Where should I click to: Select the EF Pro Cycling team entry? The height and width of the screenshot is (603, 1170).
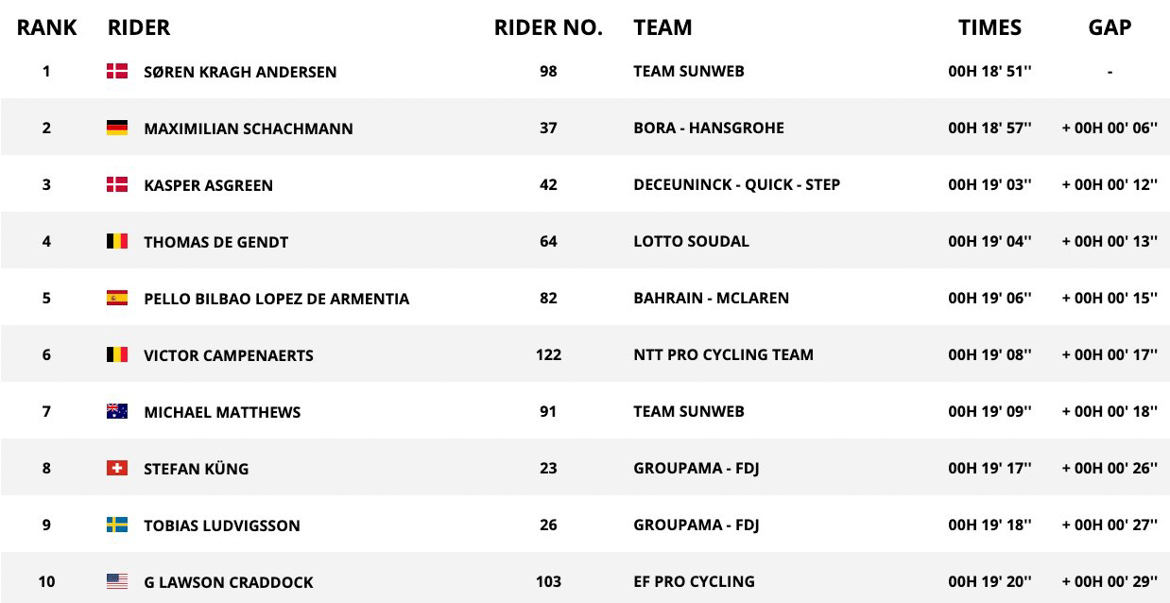coord(693,581)
